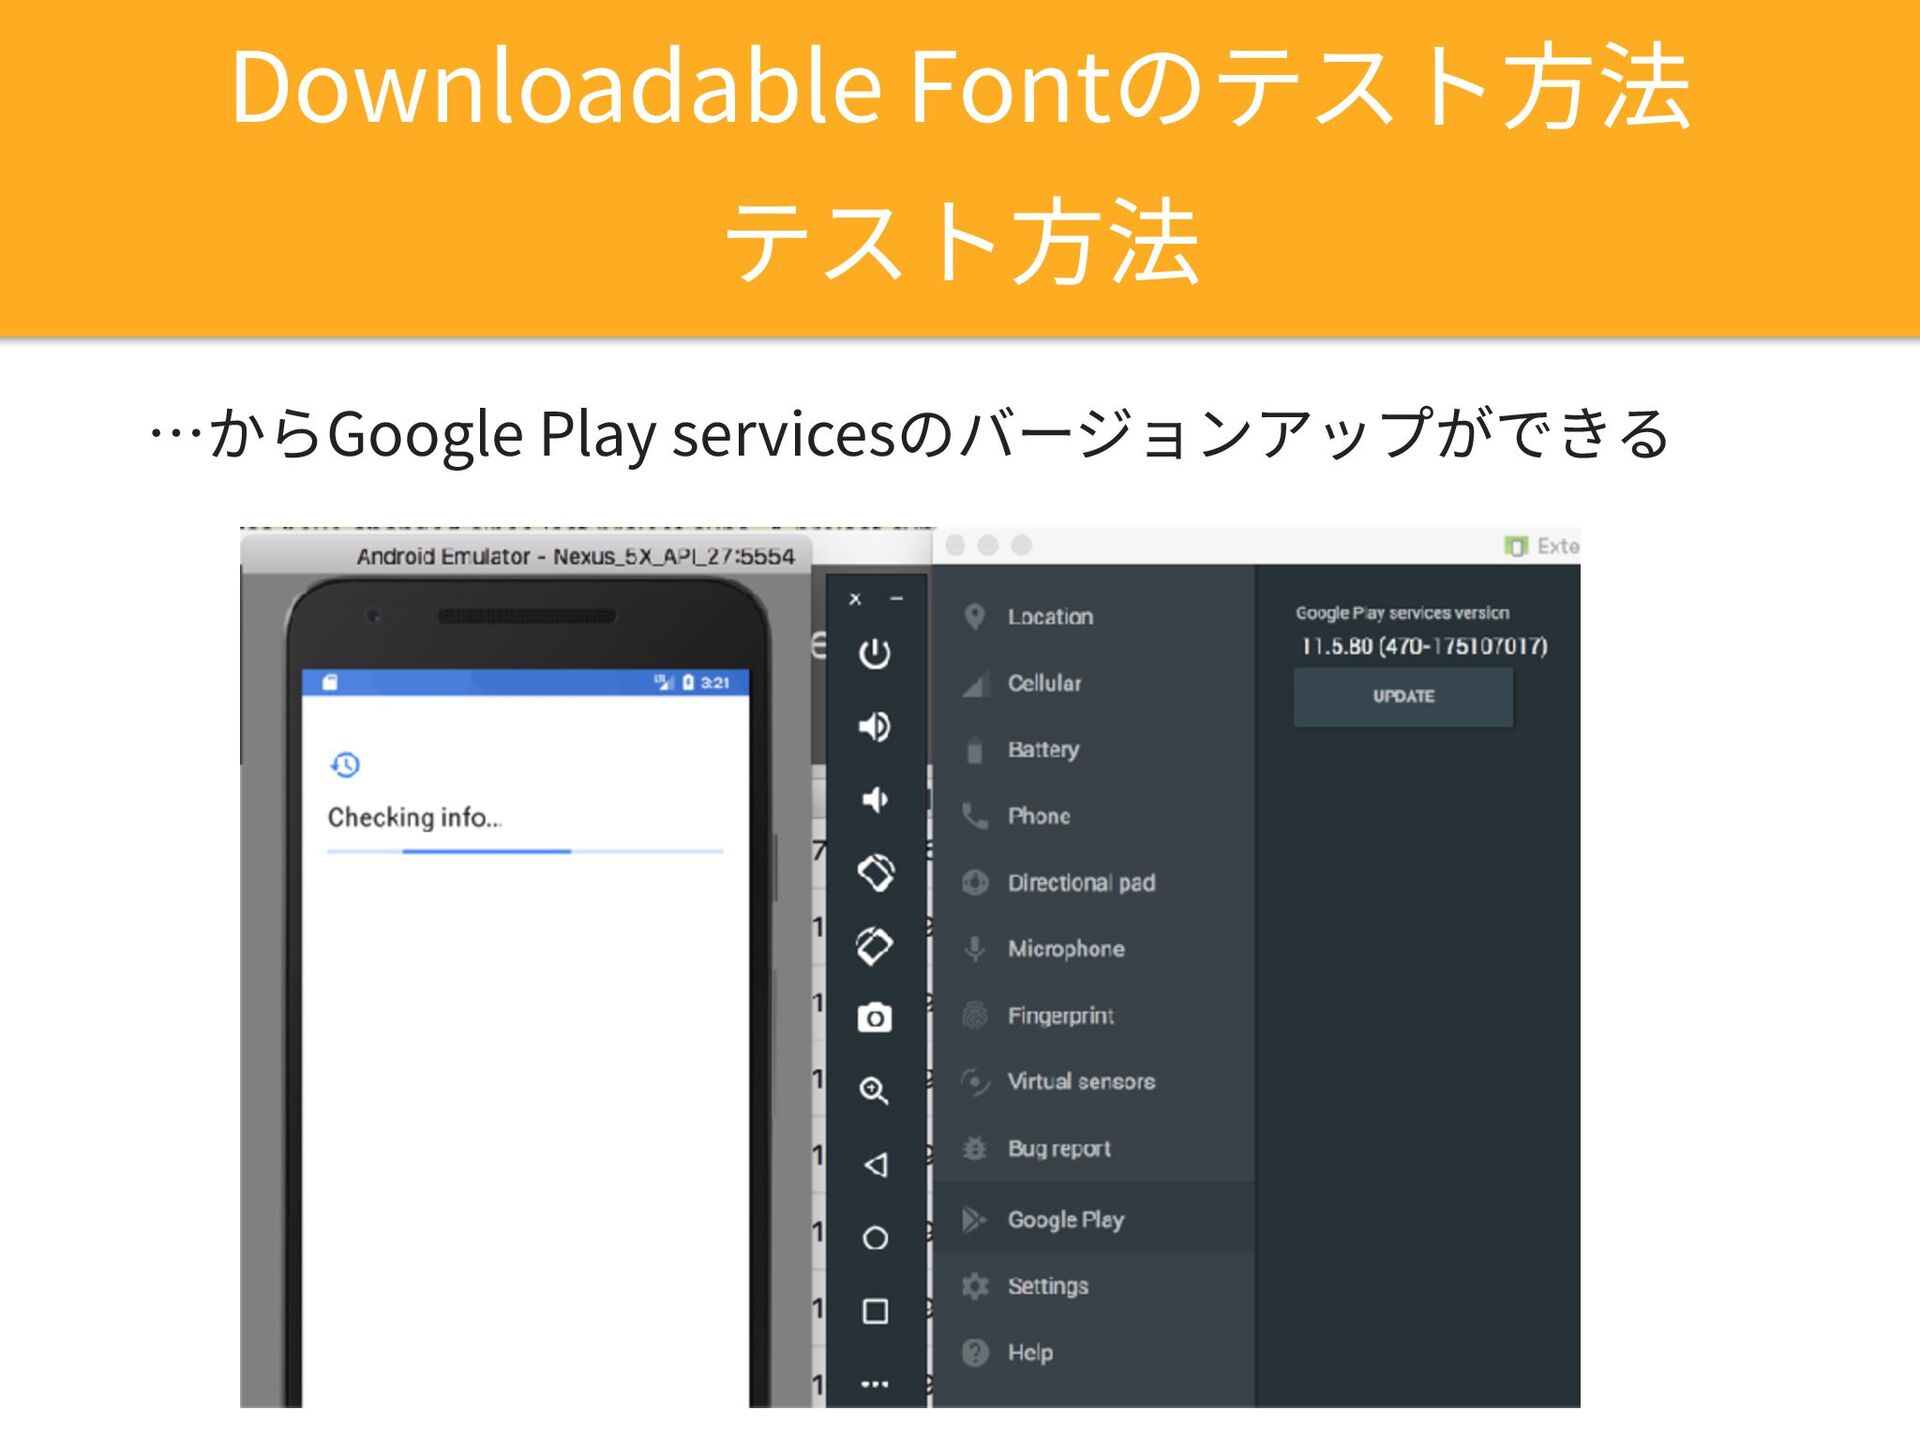Open the Settings tab
The width and height of the screenshot is (1920, 1440).
1093,1286
